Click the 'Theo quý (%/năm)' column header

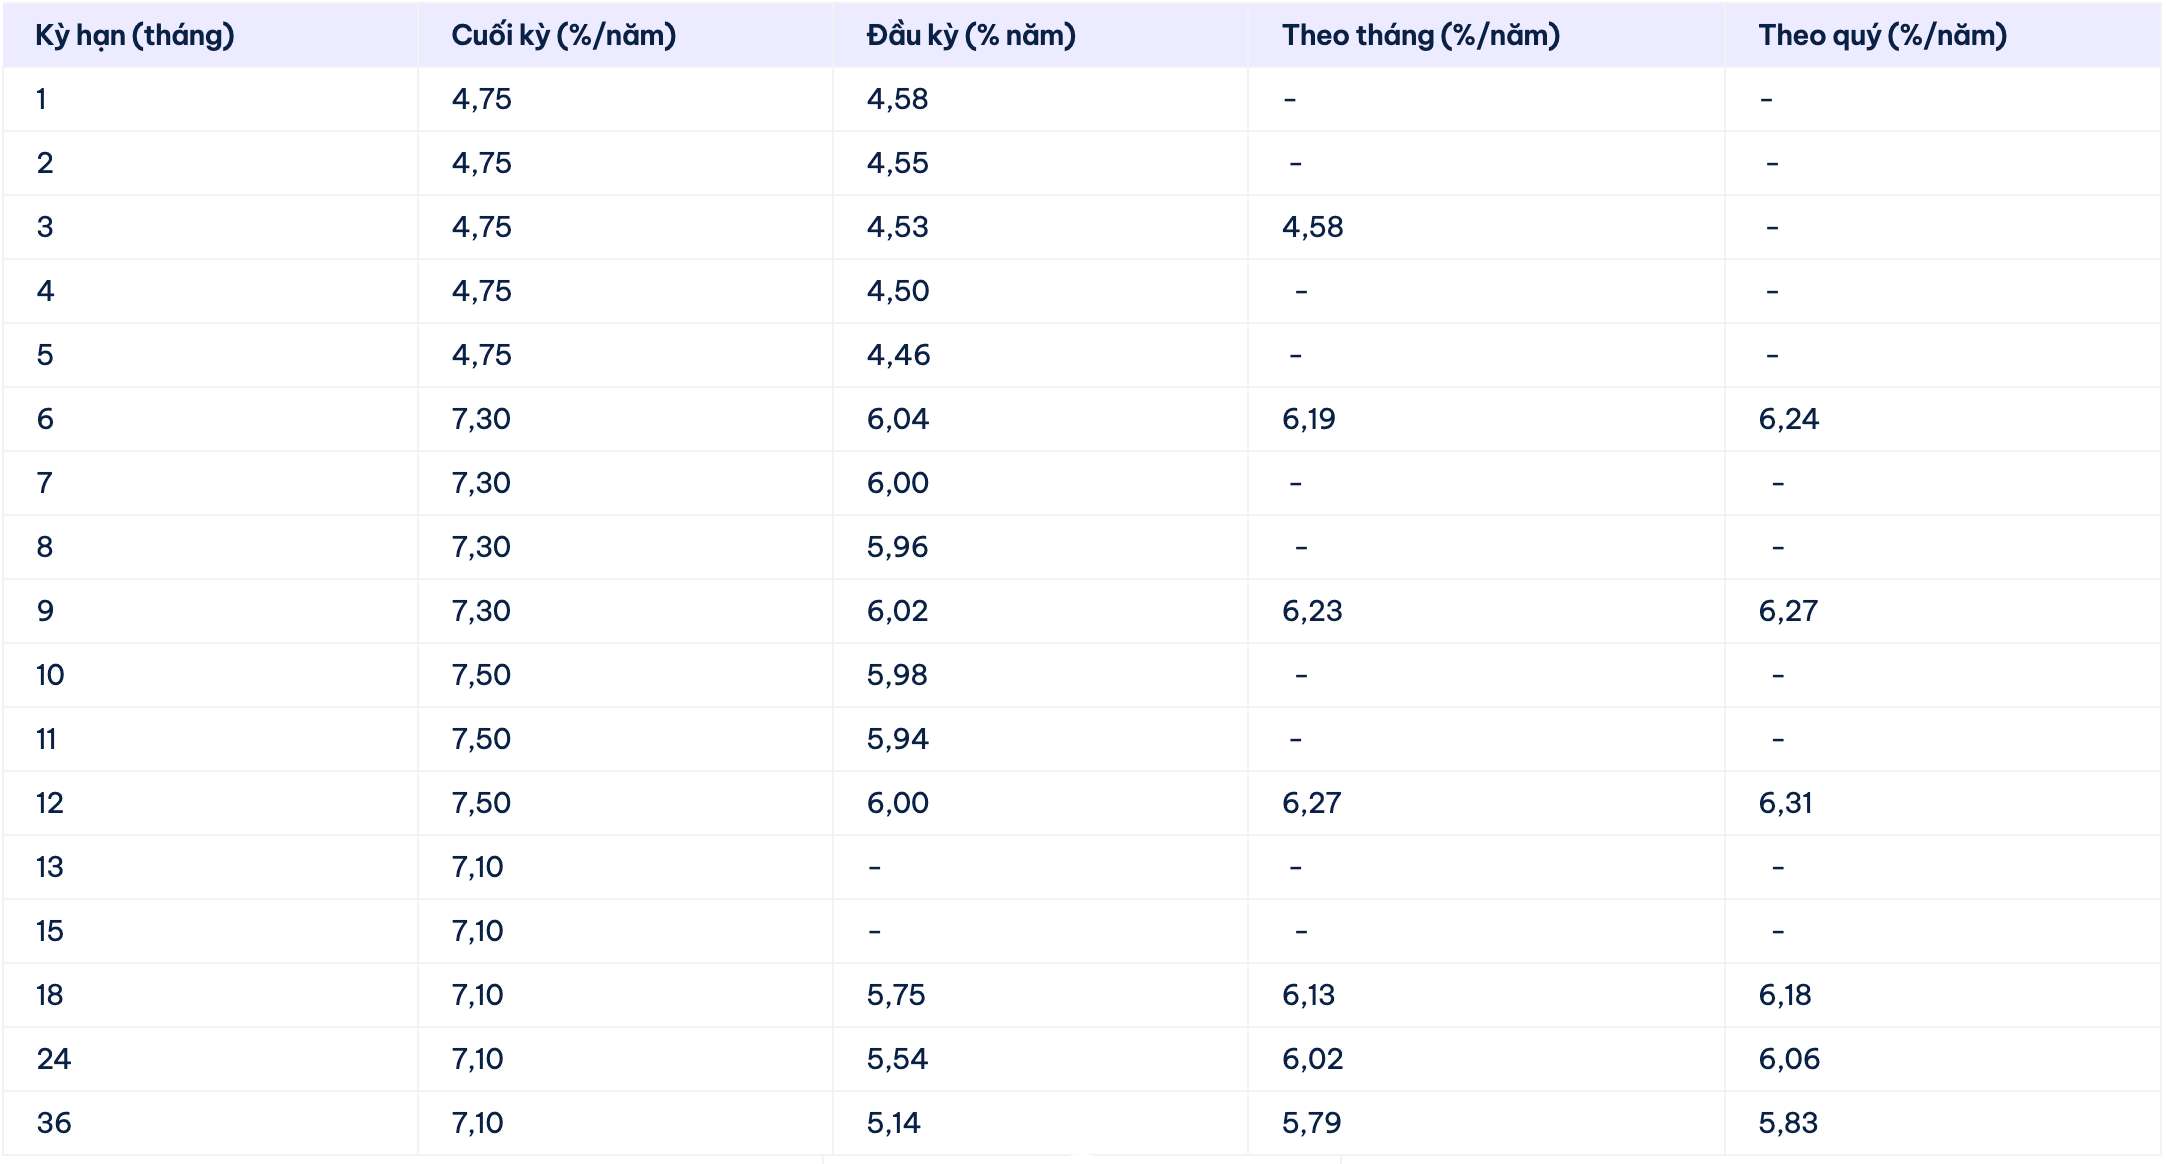pos(1882,36)
